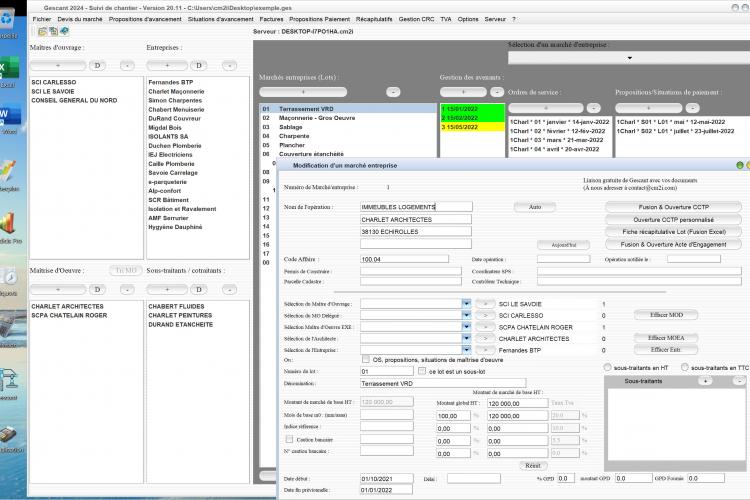750x500 pixels.
Task: Click the D button under Sous-traitants / cotraitants
Action: click(199, 289)
